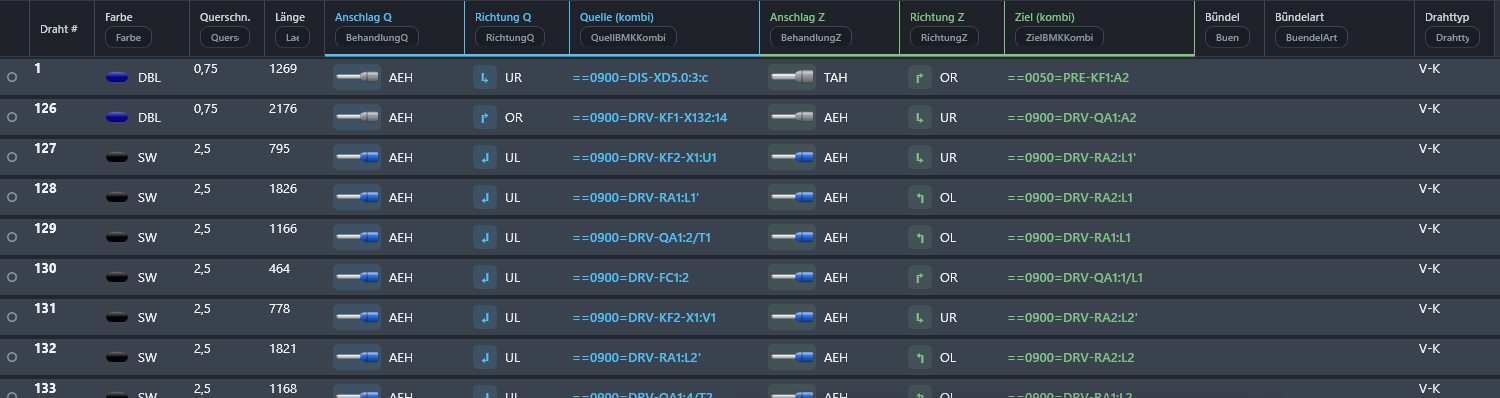The image size is (1500, 398).
Task: Click the blue source ferrule icon in row 127
Action: click(x=356, y=157)
